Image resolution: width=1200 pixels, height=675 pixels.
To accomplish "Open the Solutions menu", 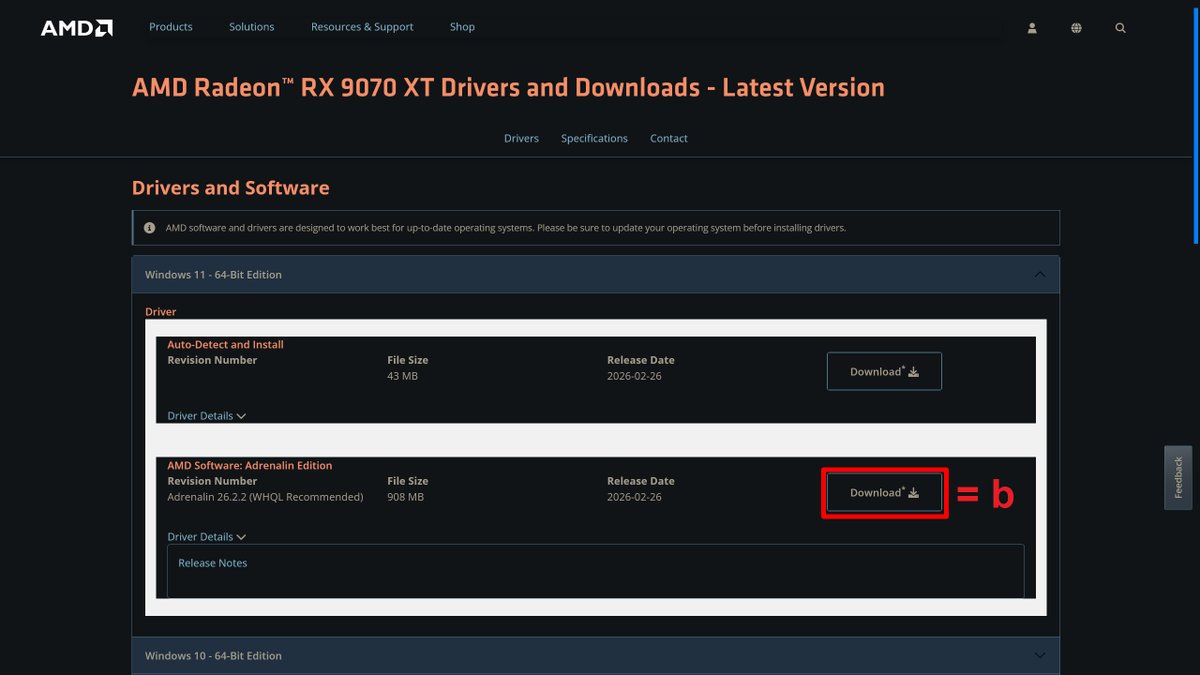I will pyautogui.click(x=252, y=27).
